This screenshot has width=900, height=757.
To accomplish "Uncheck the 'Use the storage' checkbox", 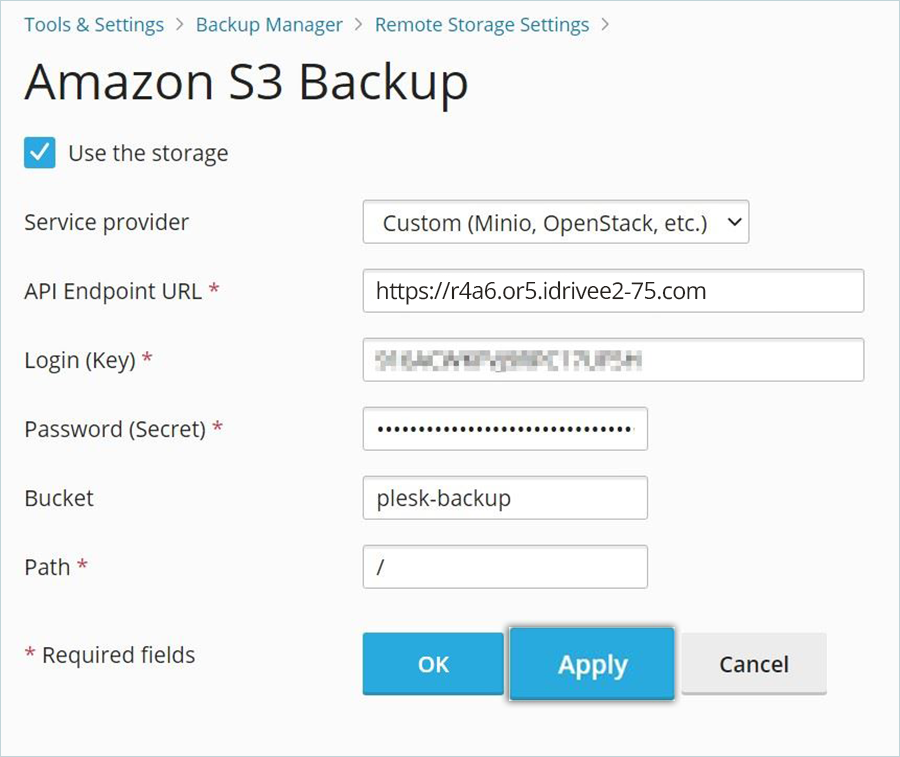I will (40, 153).
